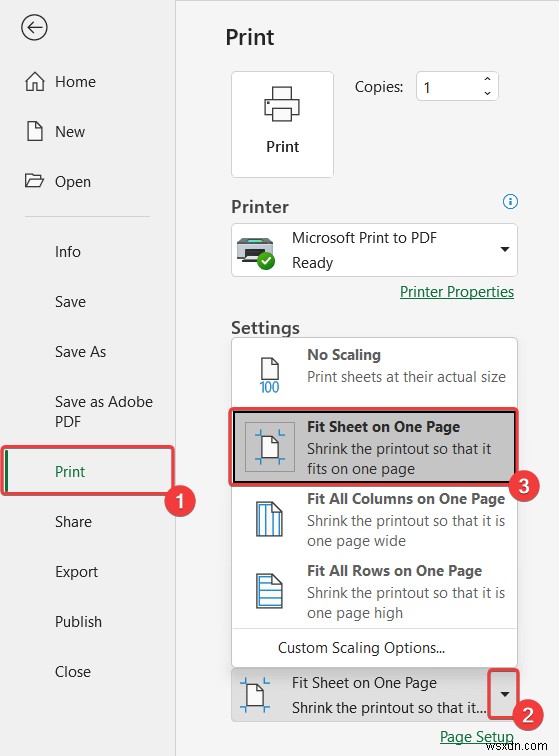559x756 pixels.
Task: Click the printer icon in Print button
Action: (282, 104)
